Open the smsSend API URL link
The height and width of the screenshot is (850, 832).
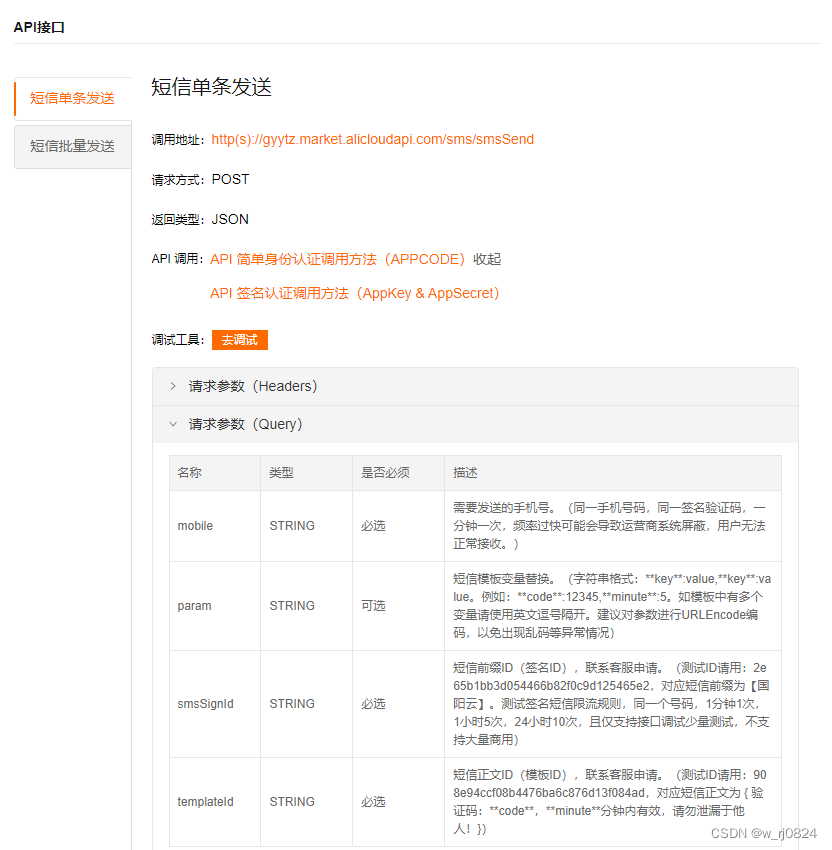(372, 139)
